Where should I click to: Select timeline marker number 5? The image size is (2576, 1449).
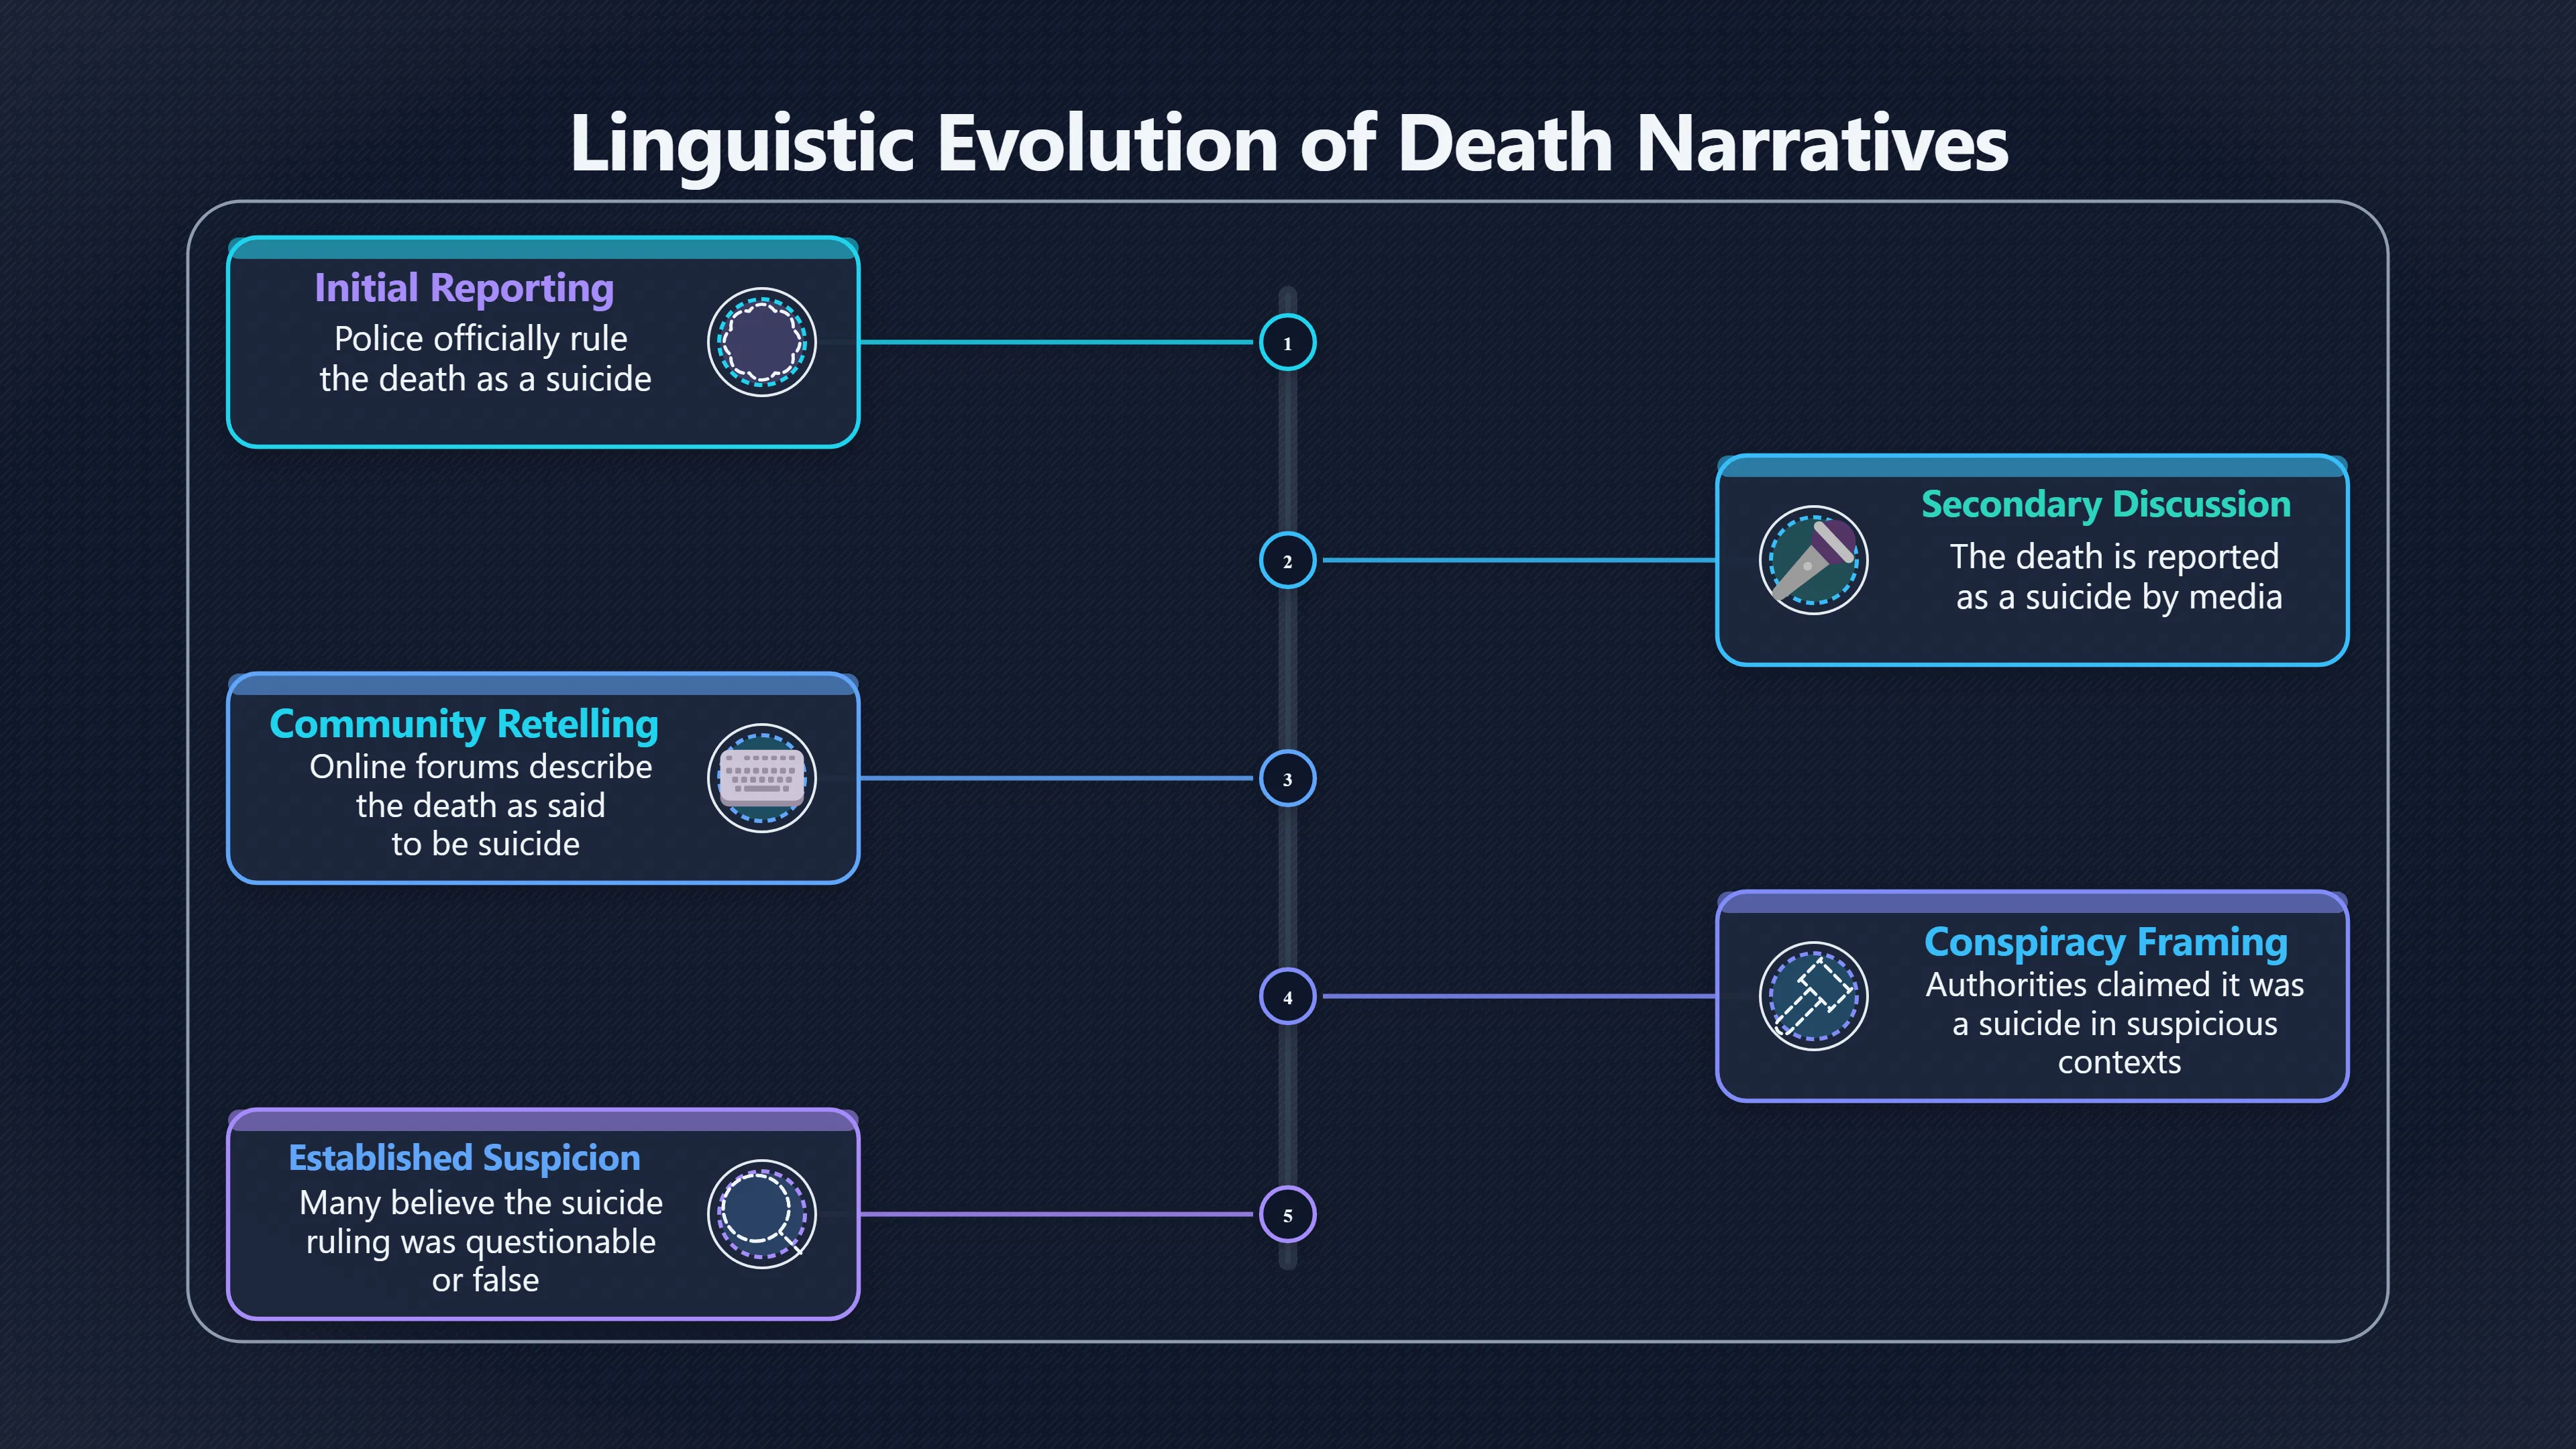(x=1287, y=1214)
